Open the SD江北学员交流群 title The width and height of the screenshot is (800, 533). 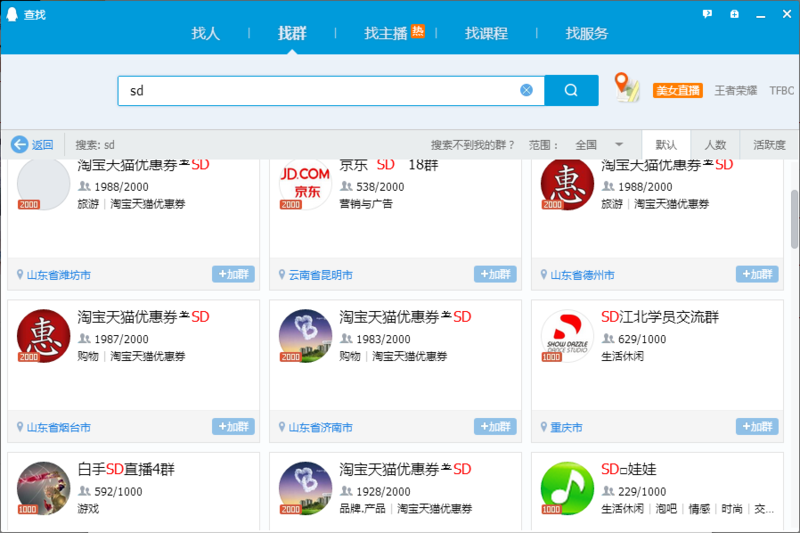point(660,317)
